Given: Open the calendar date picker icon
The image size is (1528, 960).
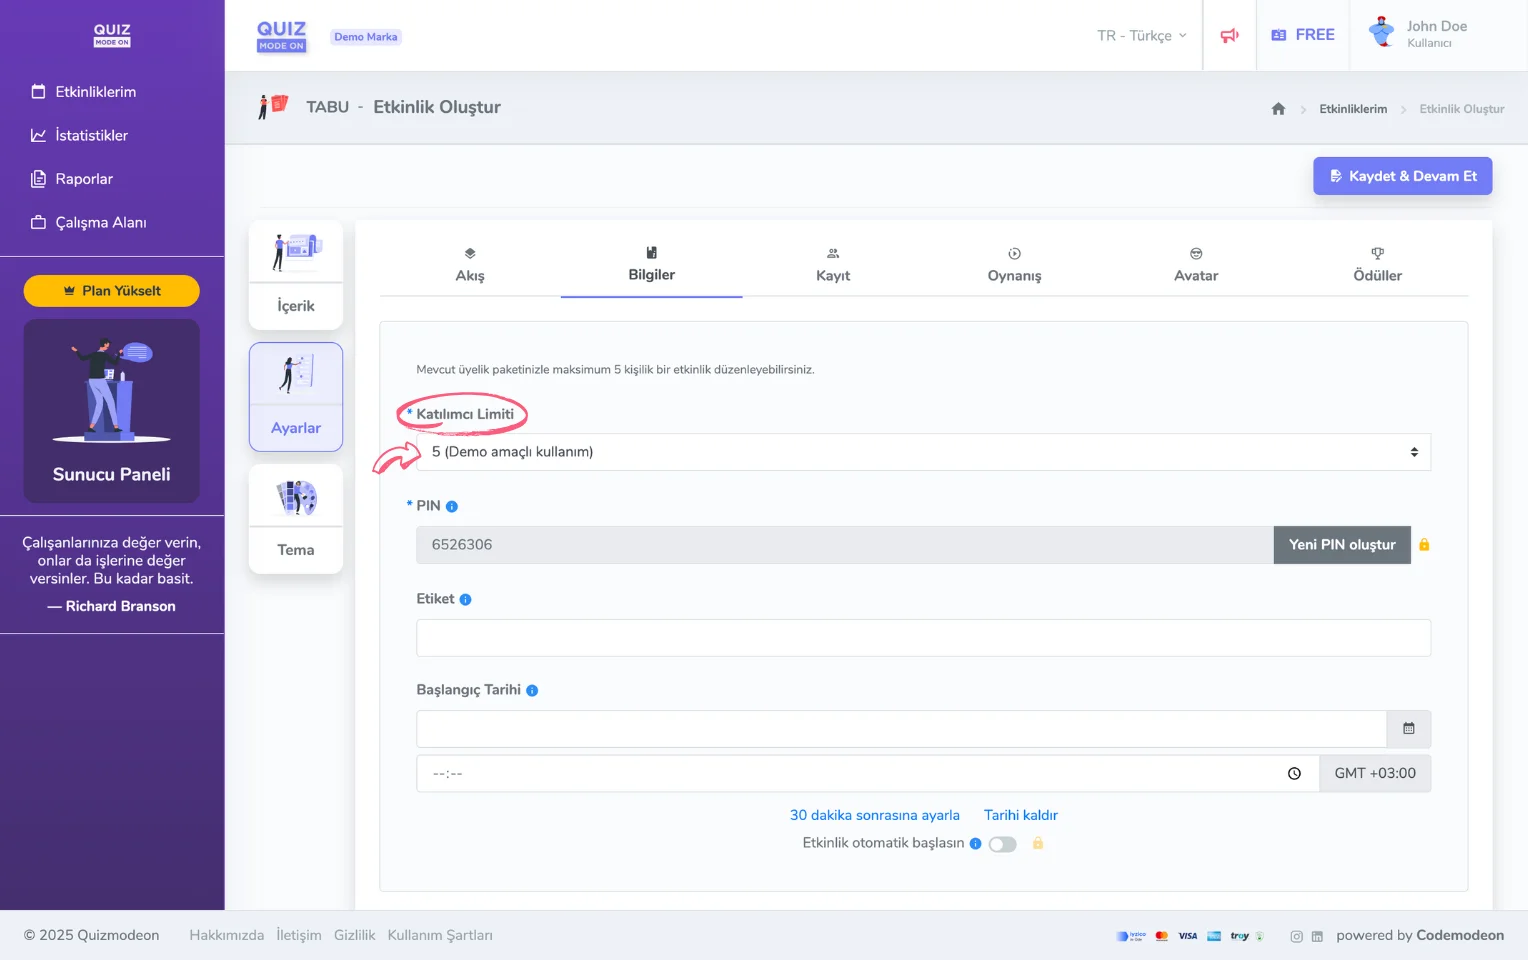Looking at the screenshot, I should coord(1408,729).
